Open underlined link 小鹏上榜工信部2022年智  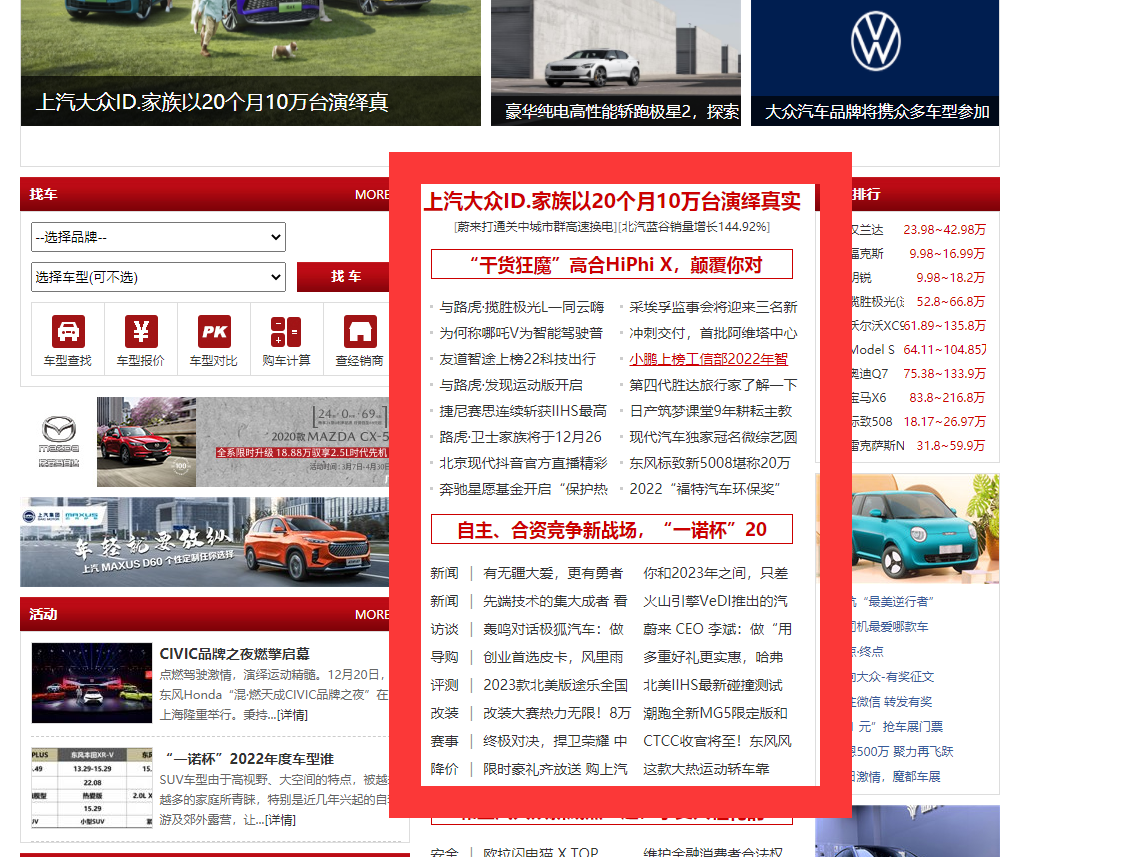(708, 359)
